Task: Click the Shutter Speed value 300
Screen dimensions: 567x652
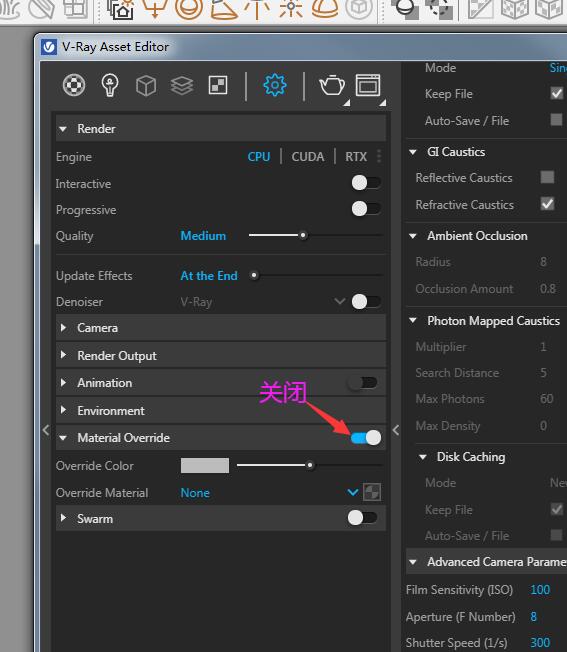Action: pyautogui.click(x=540, y=643)
